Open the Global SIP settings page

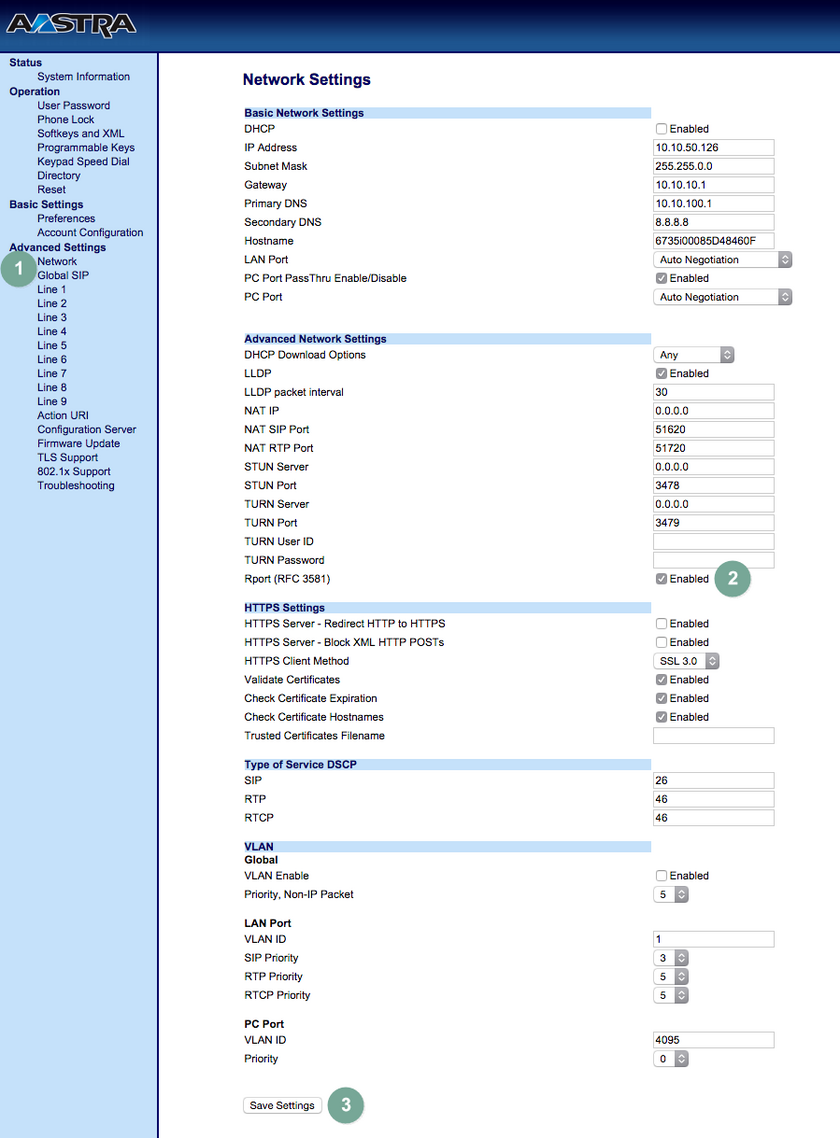63,275
